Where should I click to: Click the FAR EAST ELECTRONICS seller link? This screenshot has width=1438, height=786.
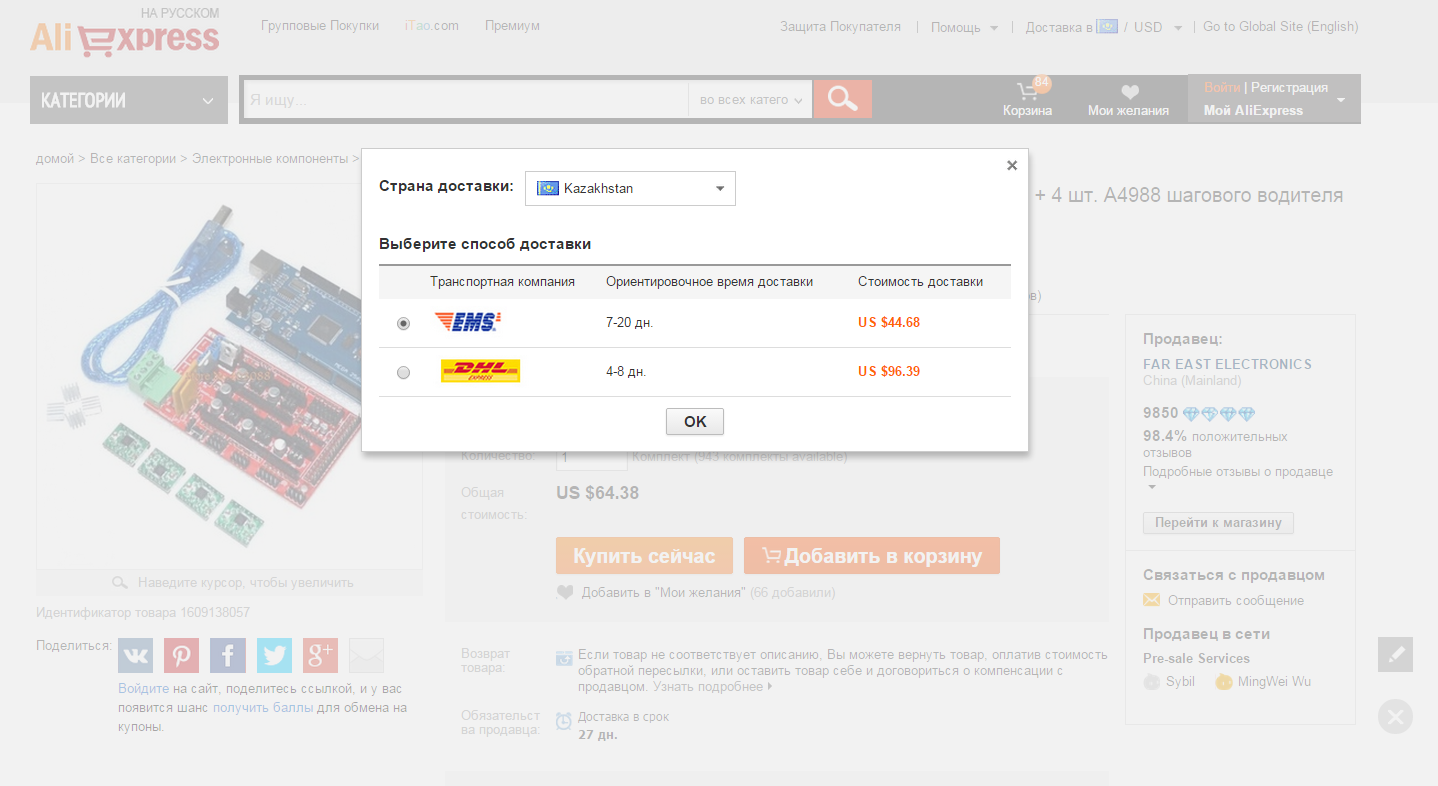pyautogui.click(x=1227, y=364)
